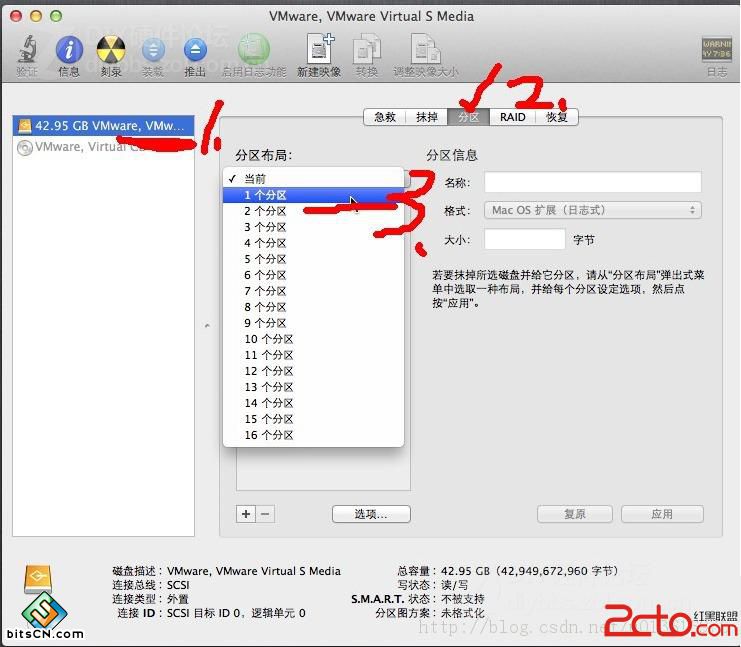The height and width of the screenshot is (647, 741).
Task: Choose 5 个分区 from layout menu
Action: [313, 259]
